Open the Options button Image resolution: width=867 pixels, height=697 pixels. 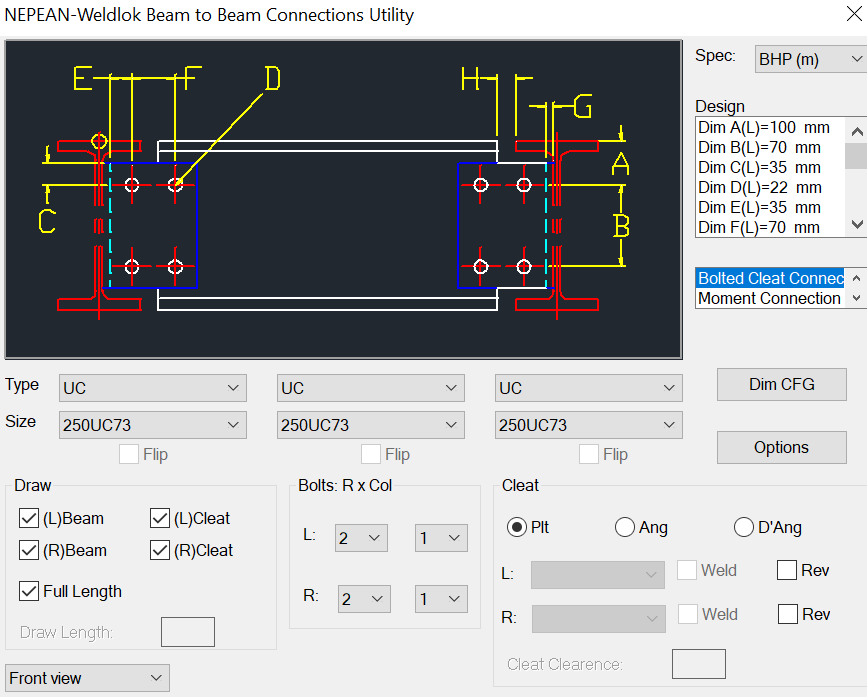tap(781, 447)
